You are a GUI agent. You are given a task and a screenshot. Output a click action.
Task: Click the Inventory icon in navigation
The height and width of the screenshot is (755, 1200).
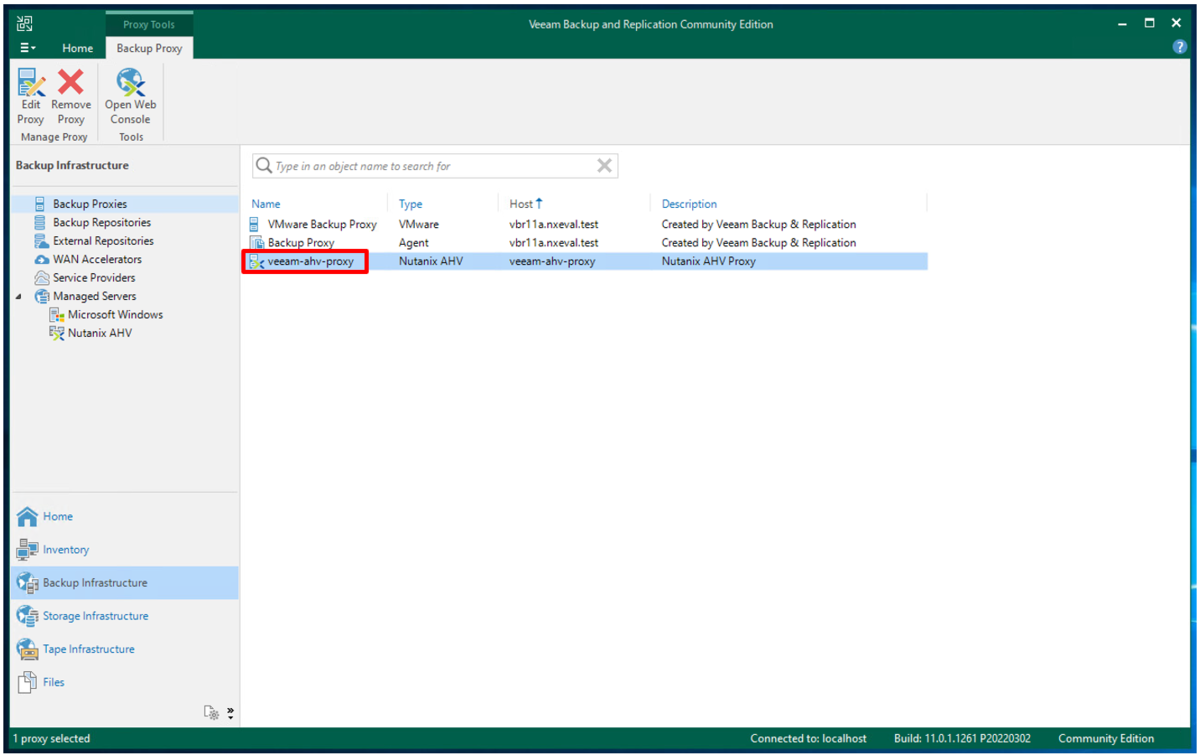[27, 550]
